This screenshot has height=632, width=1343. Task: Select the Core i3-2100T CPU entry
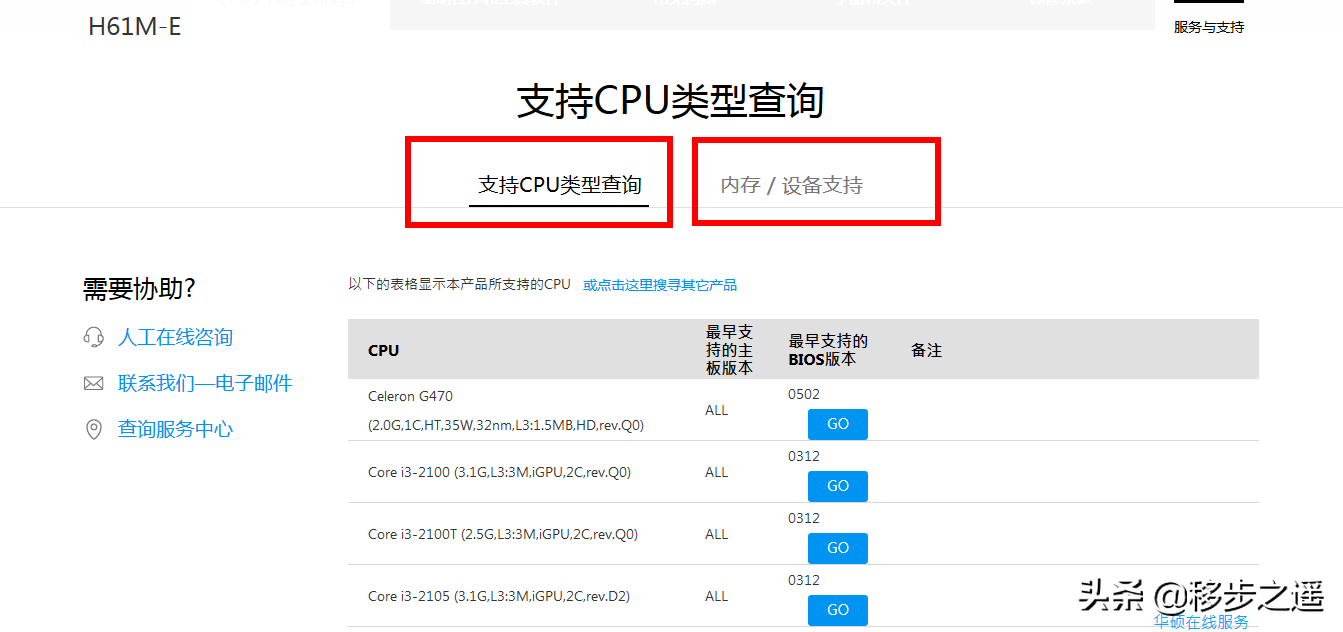[x=502, y=534]
